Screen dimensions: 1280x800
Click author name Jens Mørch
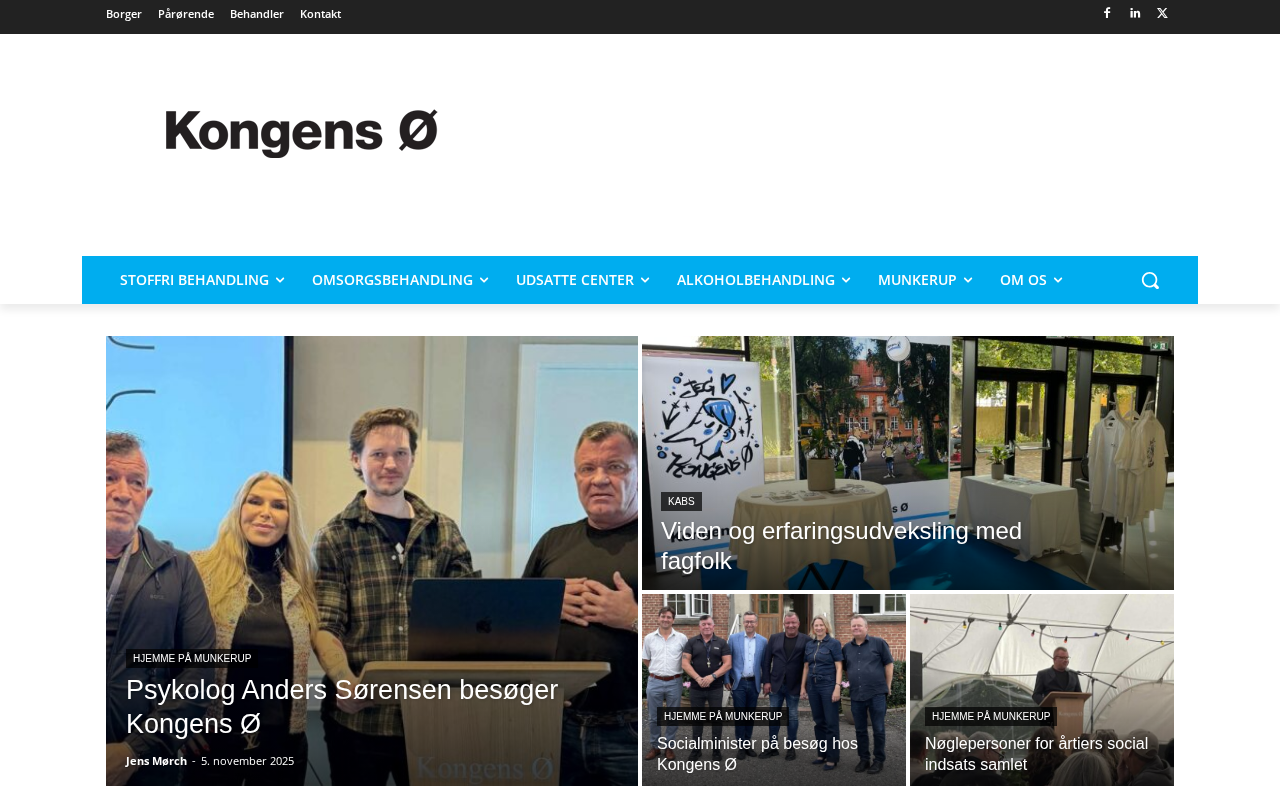tap(156, 761)
